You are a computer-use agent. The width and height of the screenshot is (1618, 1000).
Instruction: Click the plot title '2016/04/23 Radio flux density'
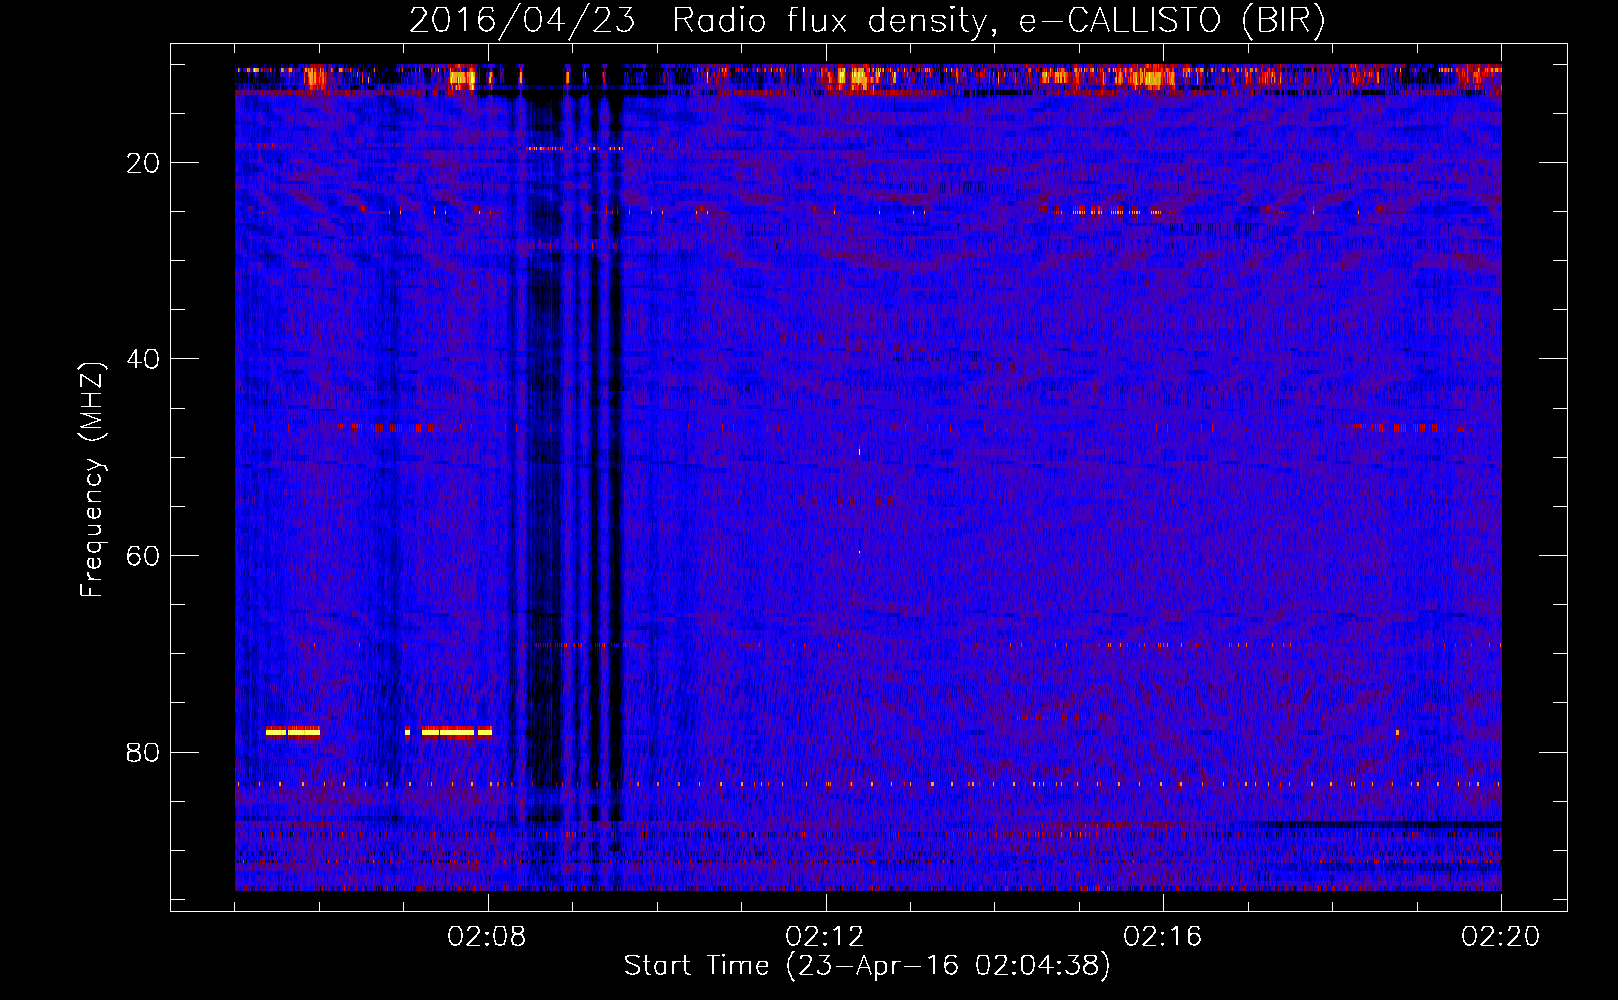pos(867,21)
